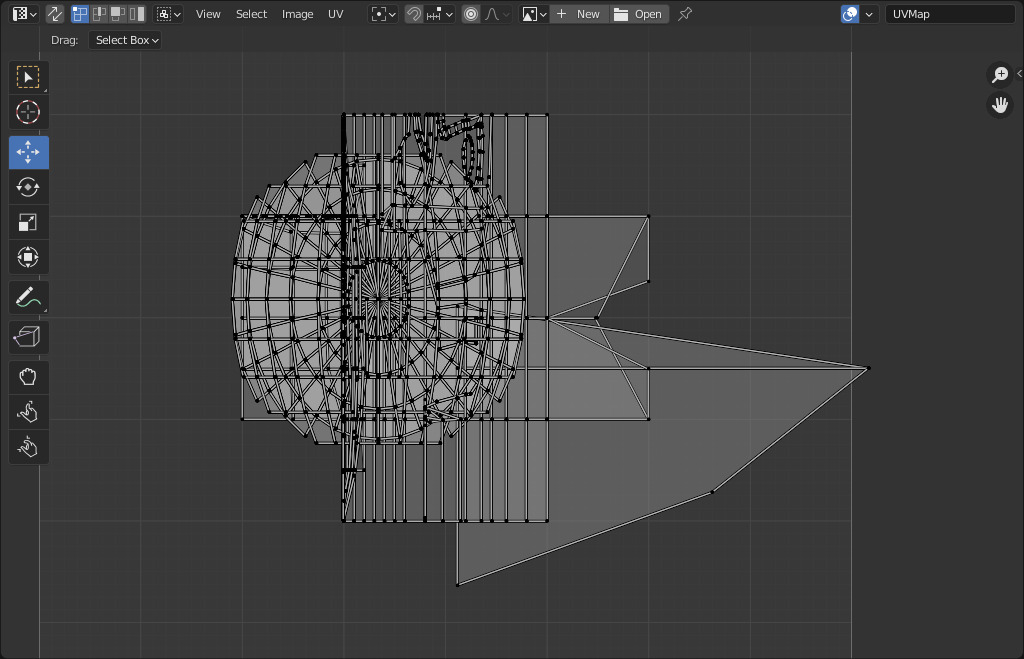
Task: Switch to vertex selection mode
Action: point(80,14)
